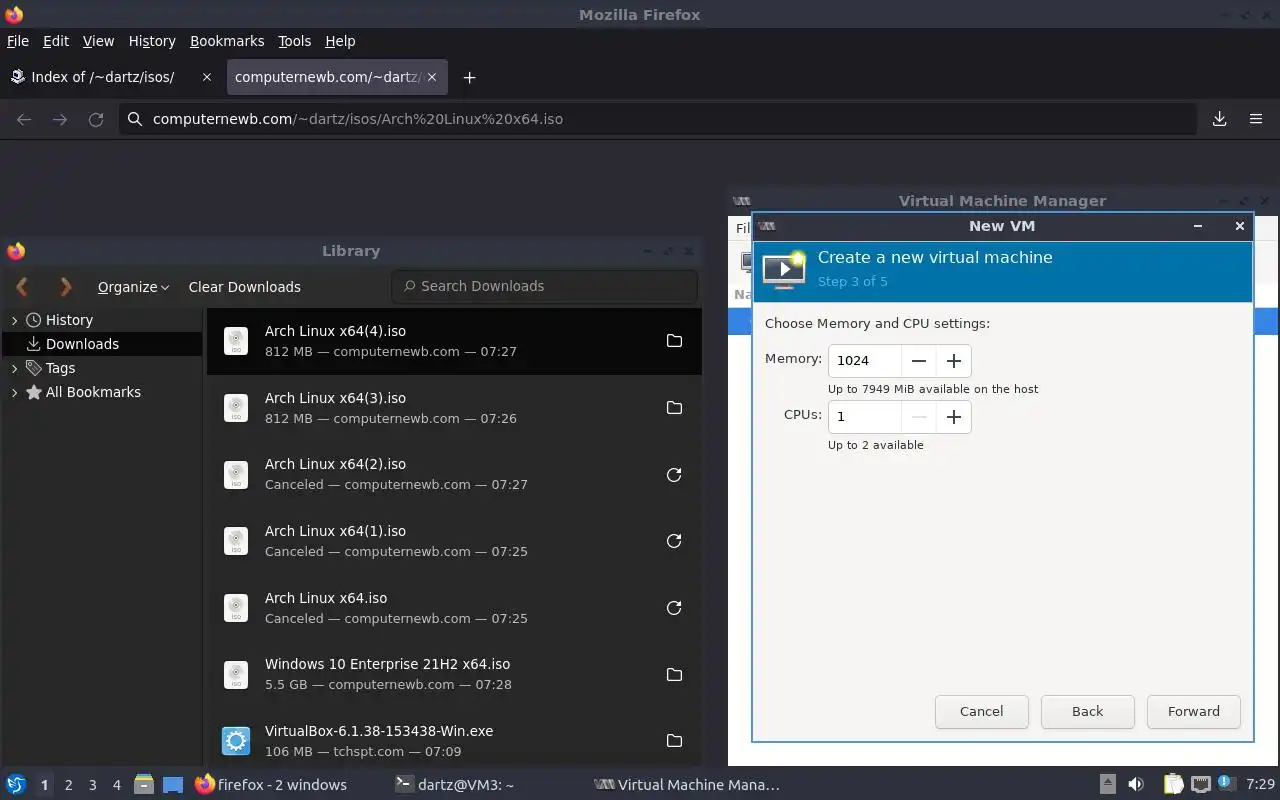
Task: Open the Organize dropdown in Library
Action: tap(133, 287)
